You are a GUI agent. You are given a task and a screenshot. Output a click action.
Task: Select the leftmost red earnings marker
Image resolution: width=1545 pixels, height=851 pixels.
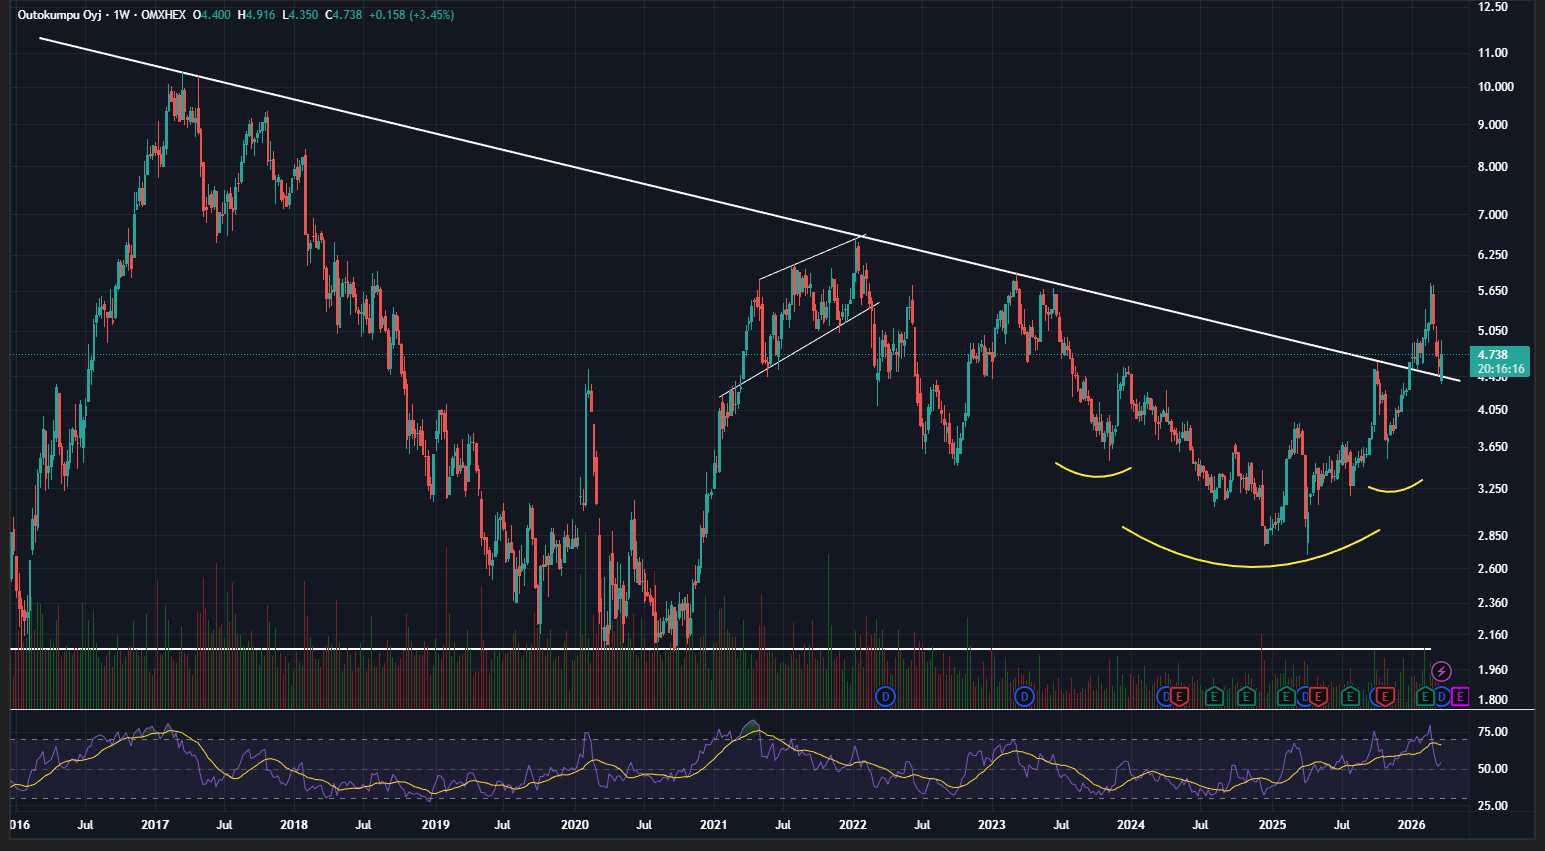pyautogui.click(x=1179, y=696)
